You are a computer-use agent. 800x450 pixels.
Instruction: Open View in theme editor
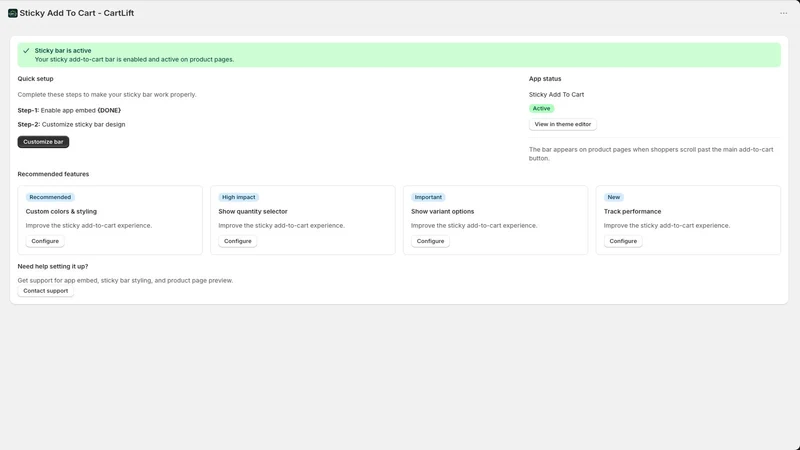tap(563, 124)
